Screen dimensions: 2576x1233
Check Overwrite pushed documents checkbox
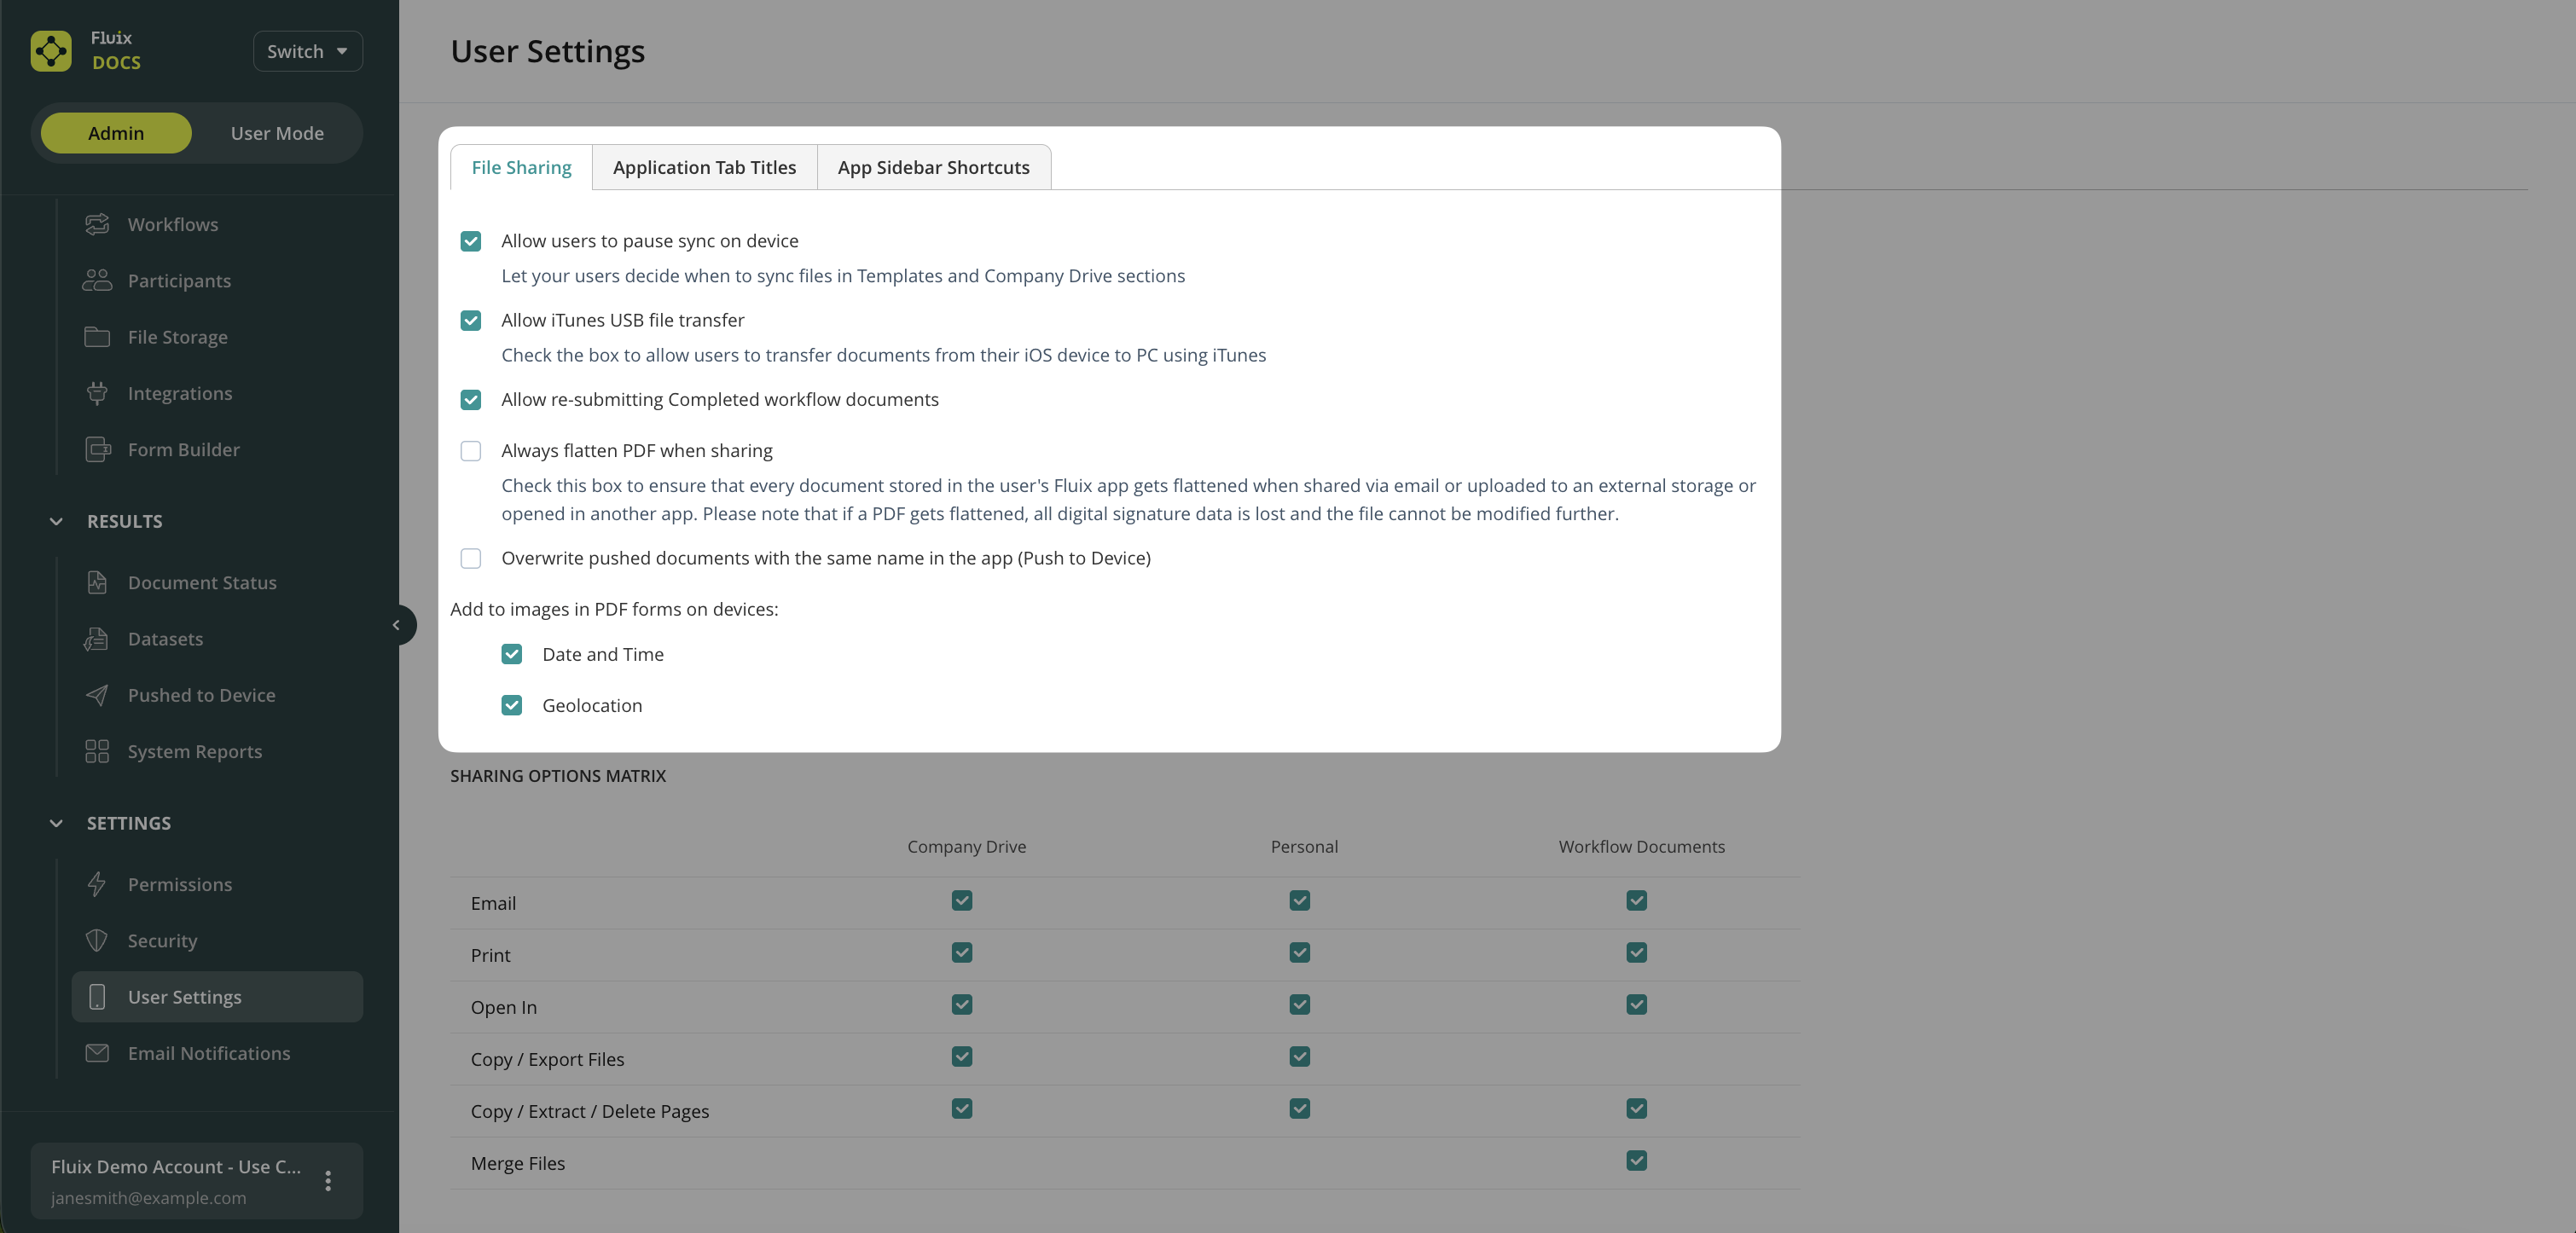471,558
